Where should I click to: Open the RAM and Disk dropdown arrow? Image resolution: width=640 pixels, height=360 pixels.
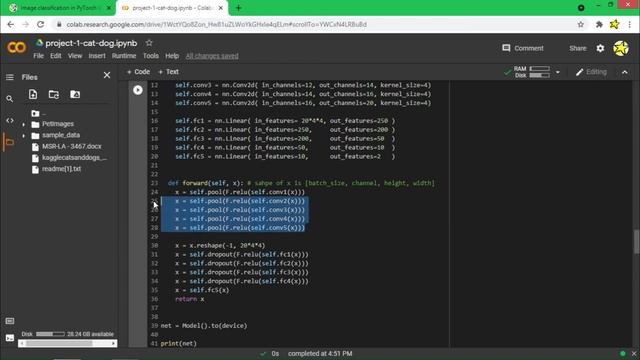pyautogui.click(x=558, y=72)
